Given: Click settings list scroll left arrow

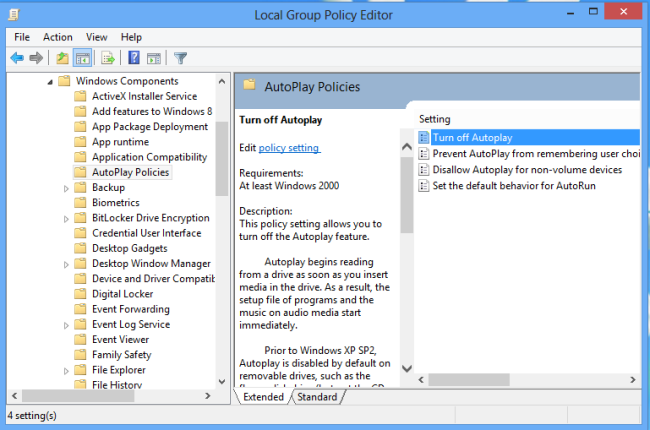Looking at the screenshot, I should (421, 380).
